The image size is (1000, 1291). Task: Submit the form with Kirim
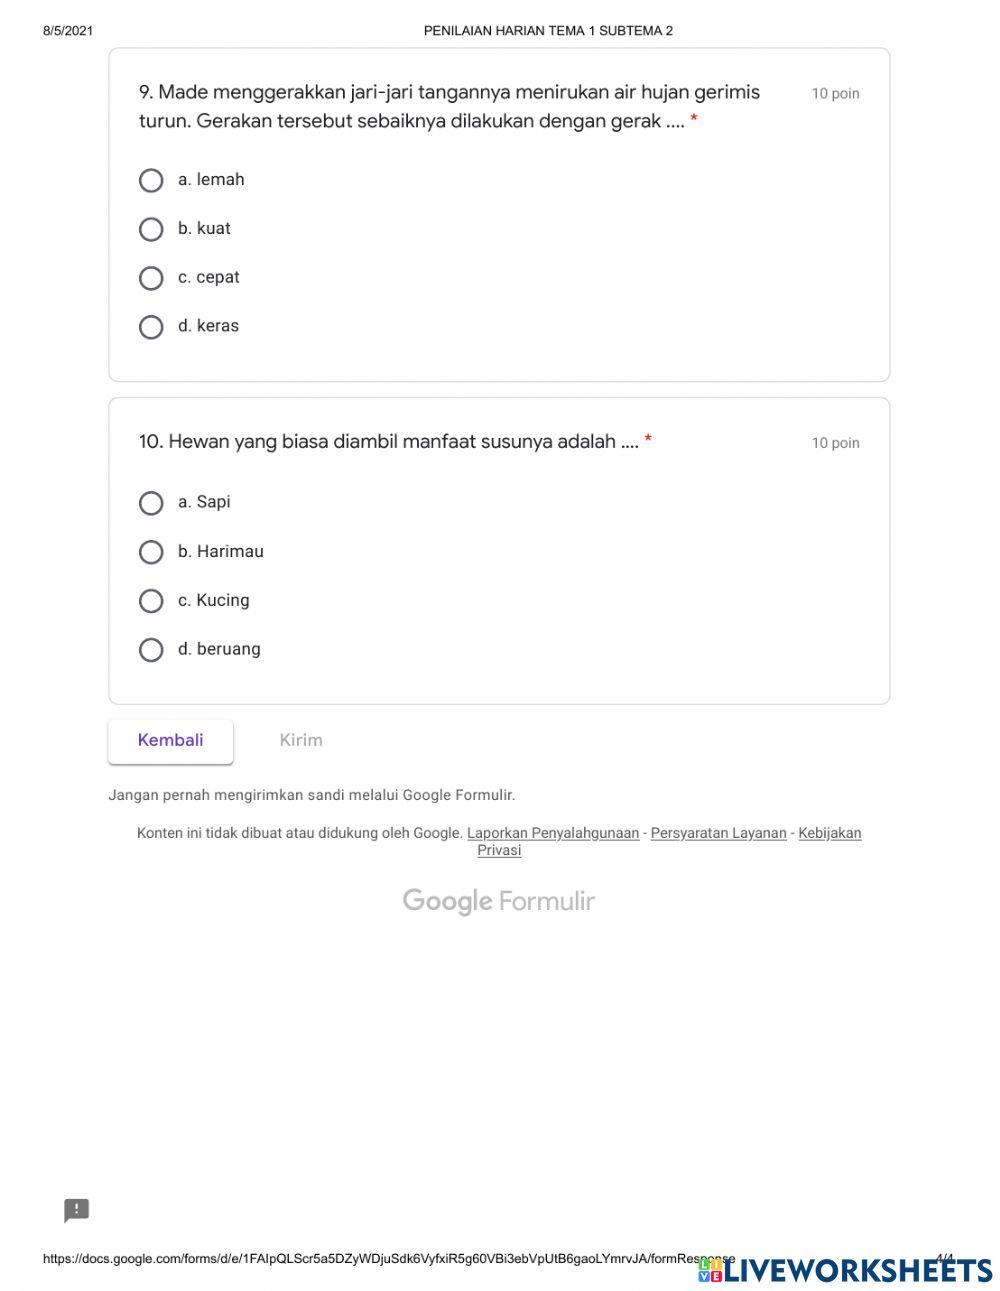point(301,741)
